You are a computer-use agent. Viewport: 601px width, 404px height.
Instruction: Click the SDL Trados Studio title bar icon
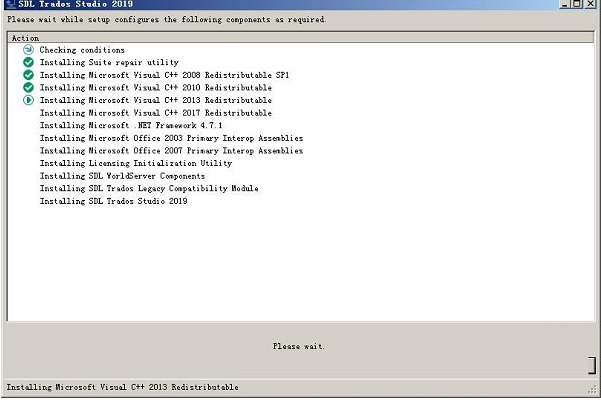pos(10,4)
